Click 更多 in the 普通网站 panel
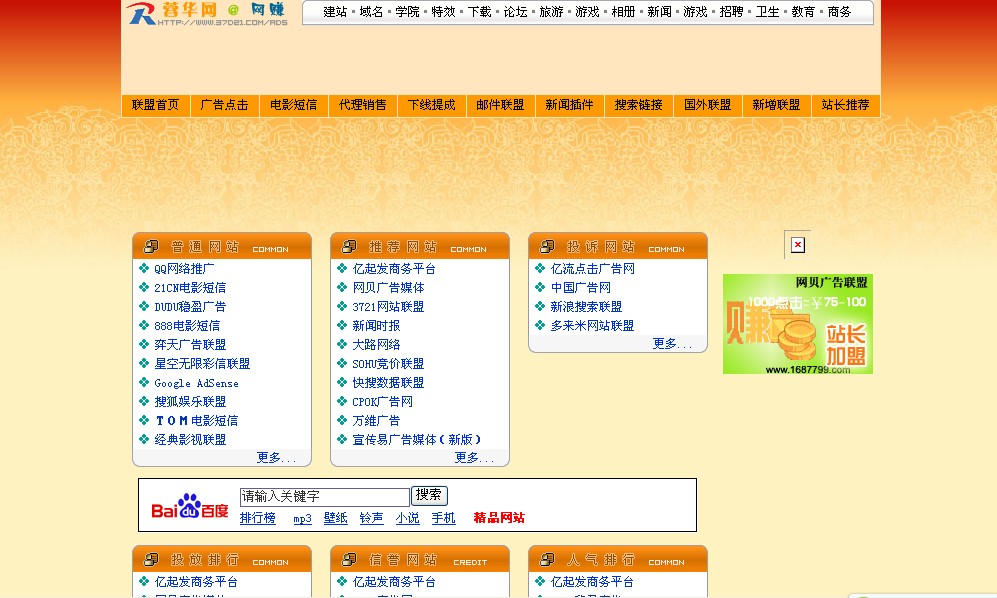 [x=276, y=457]
